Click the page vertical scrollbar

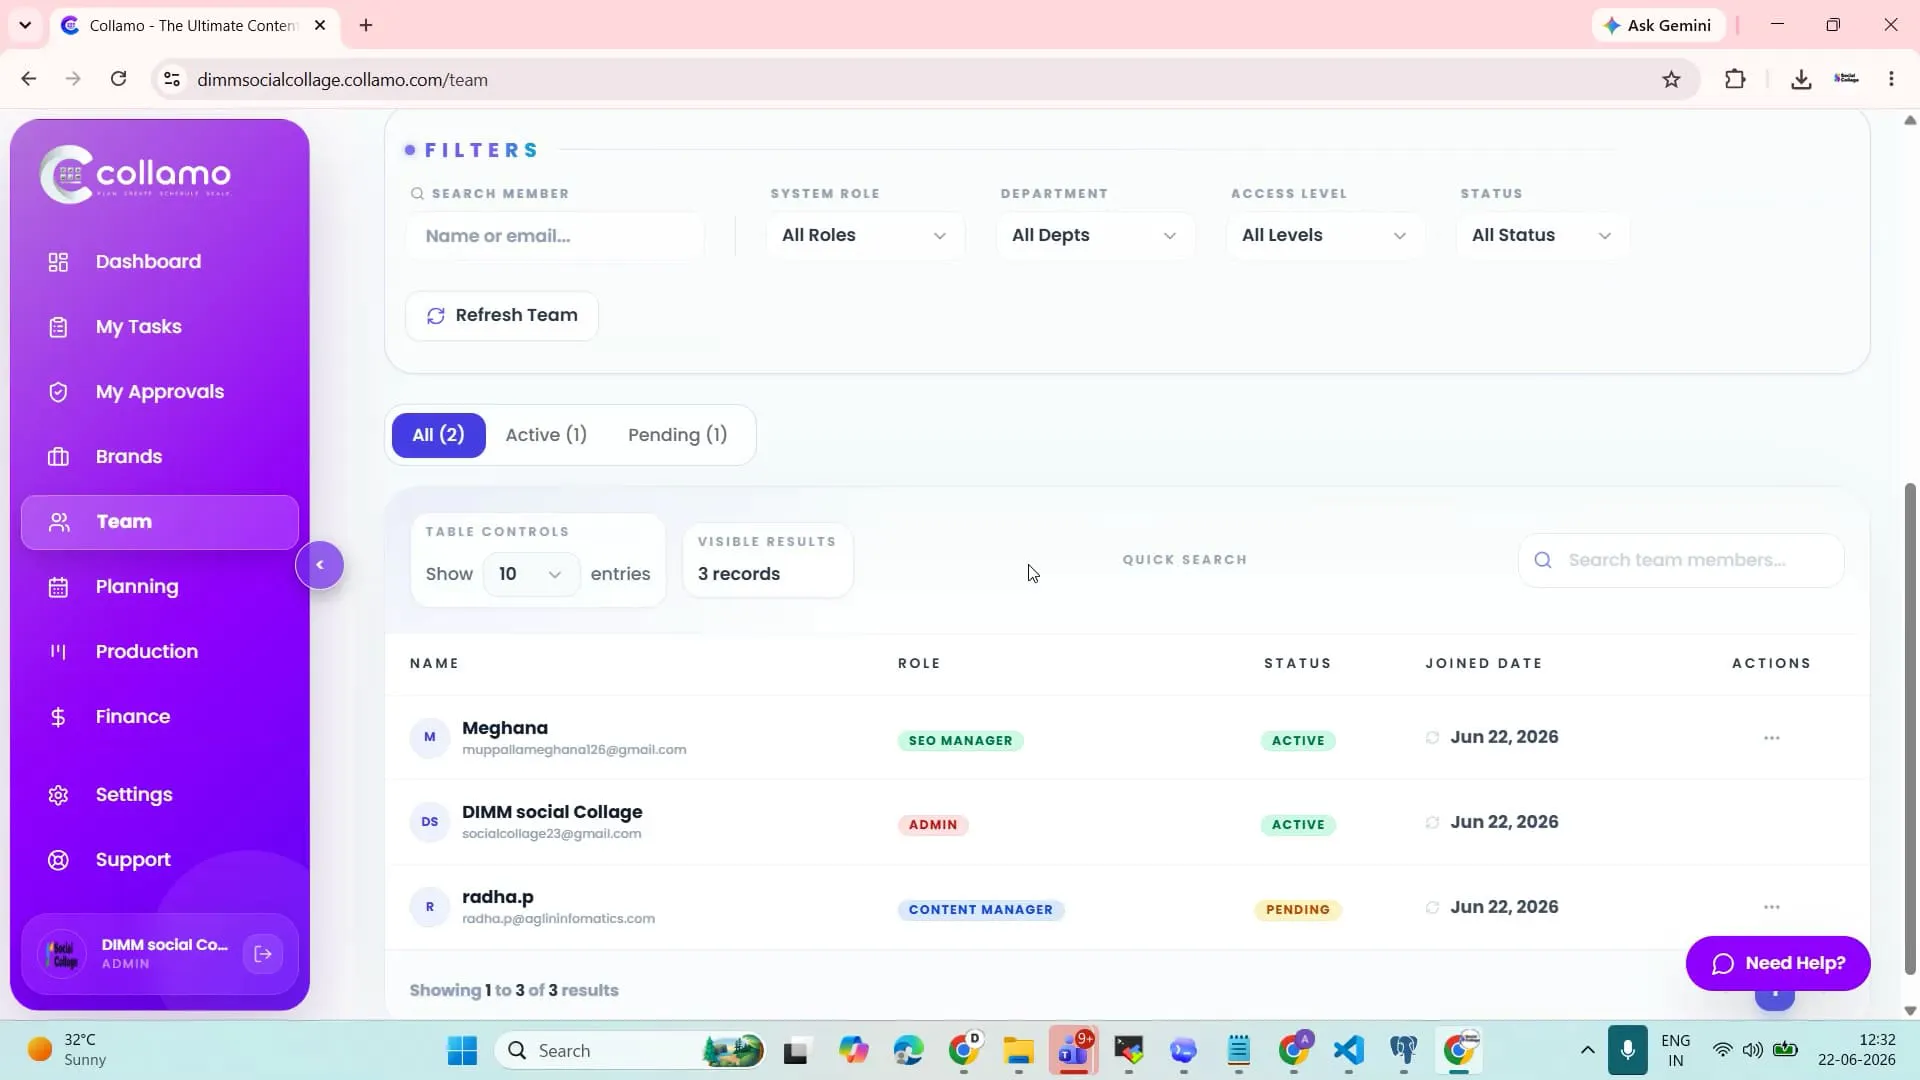click(1909, 729)
